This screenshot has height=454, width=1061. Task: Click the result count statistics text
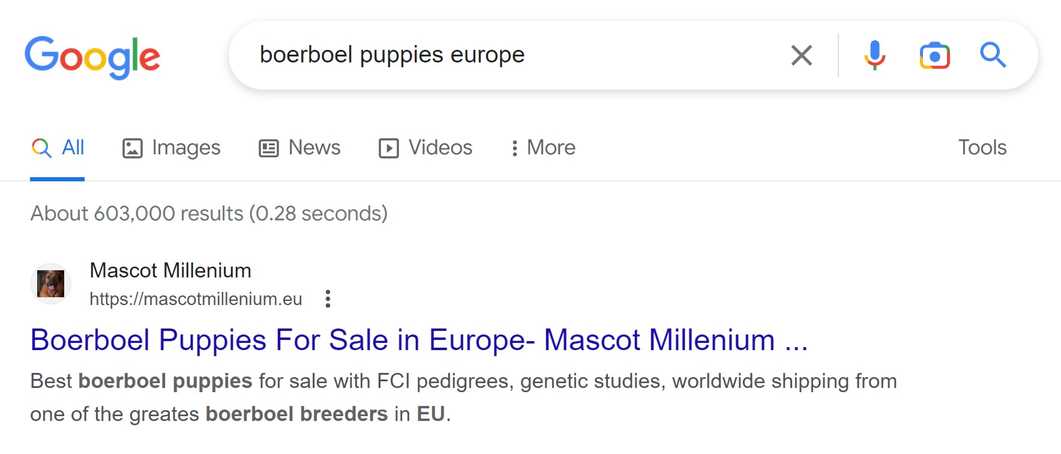tap(208, 213)
